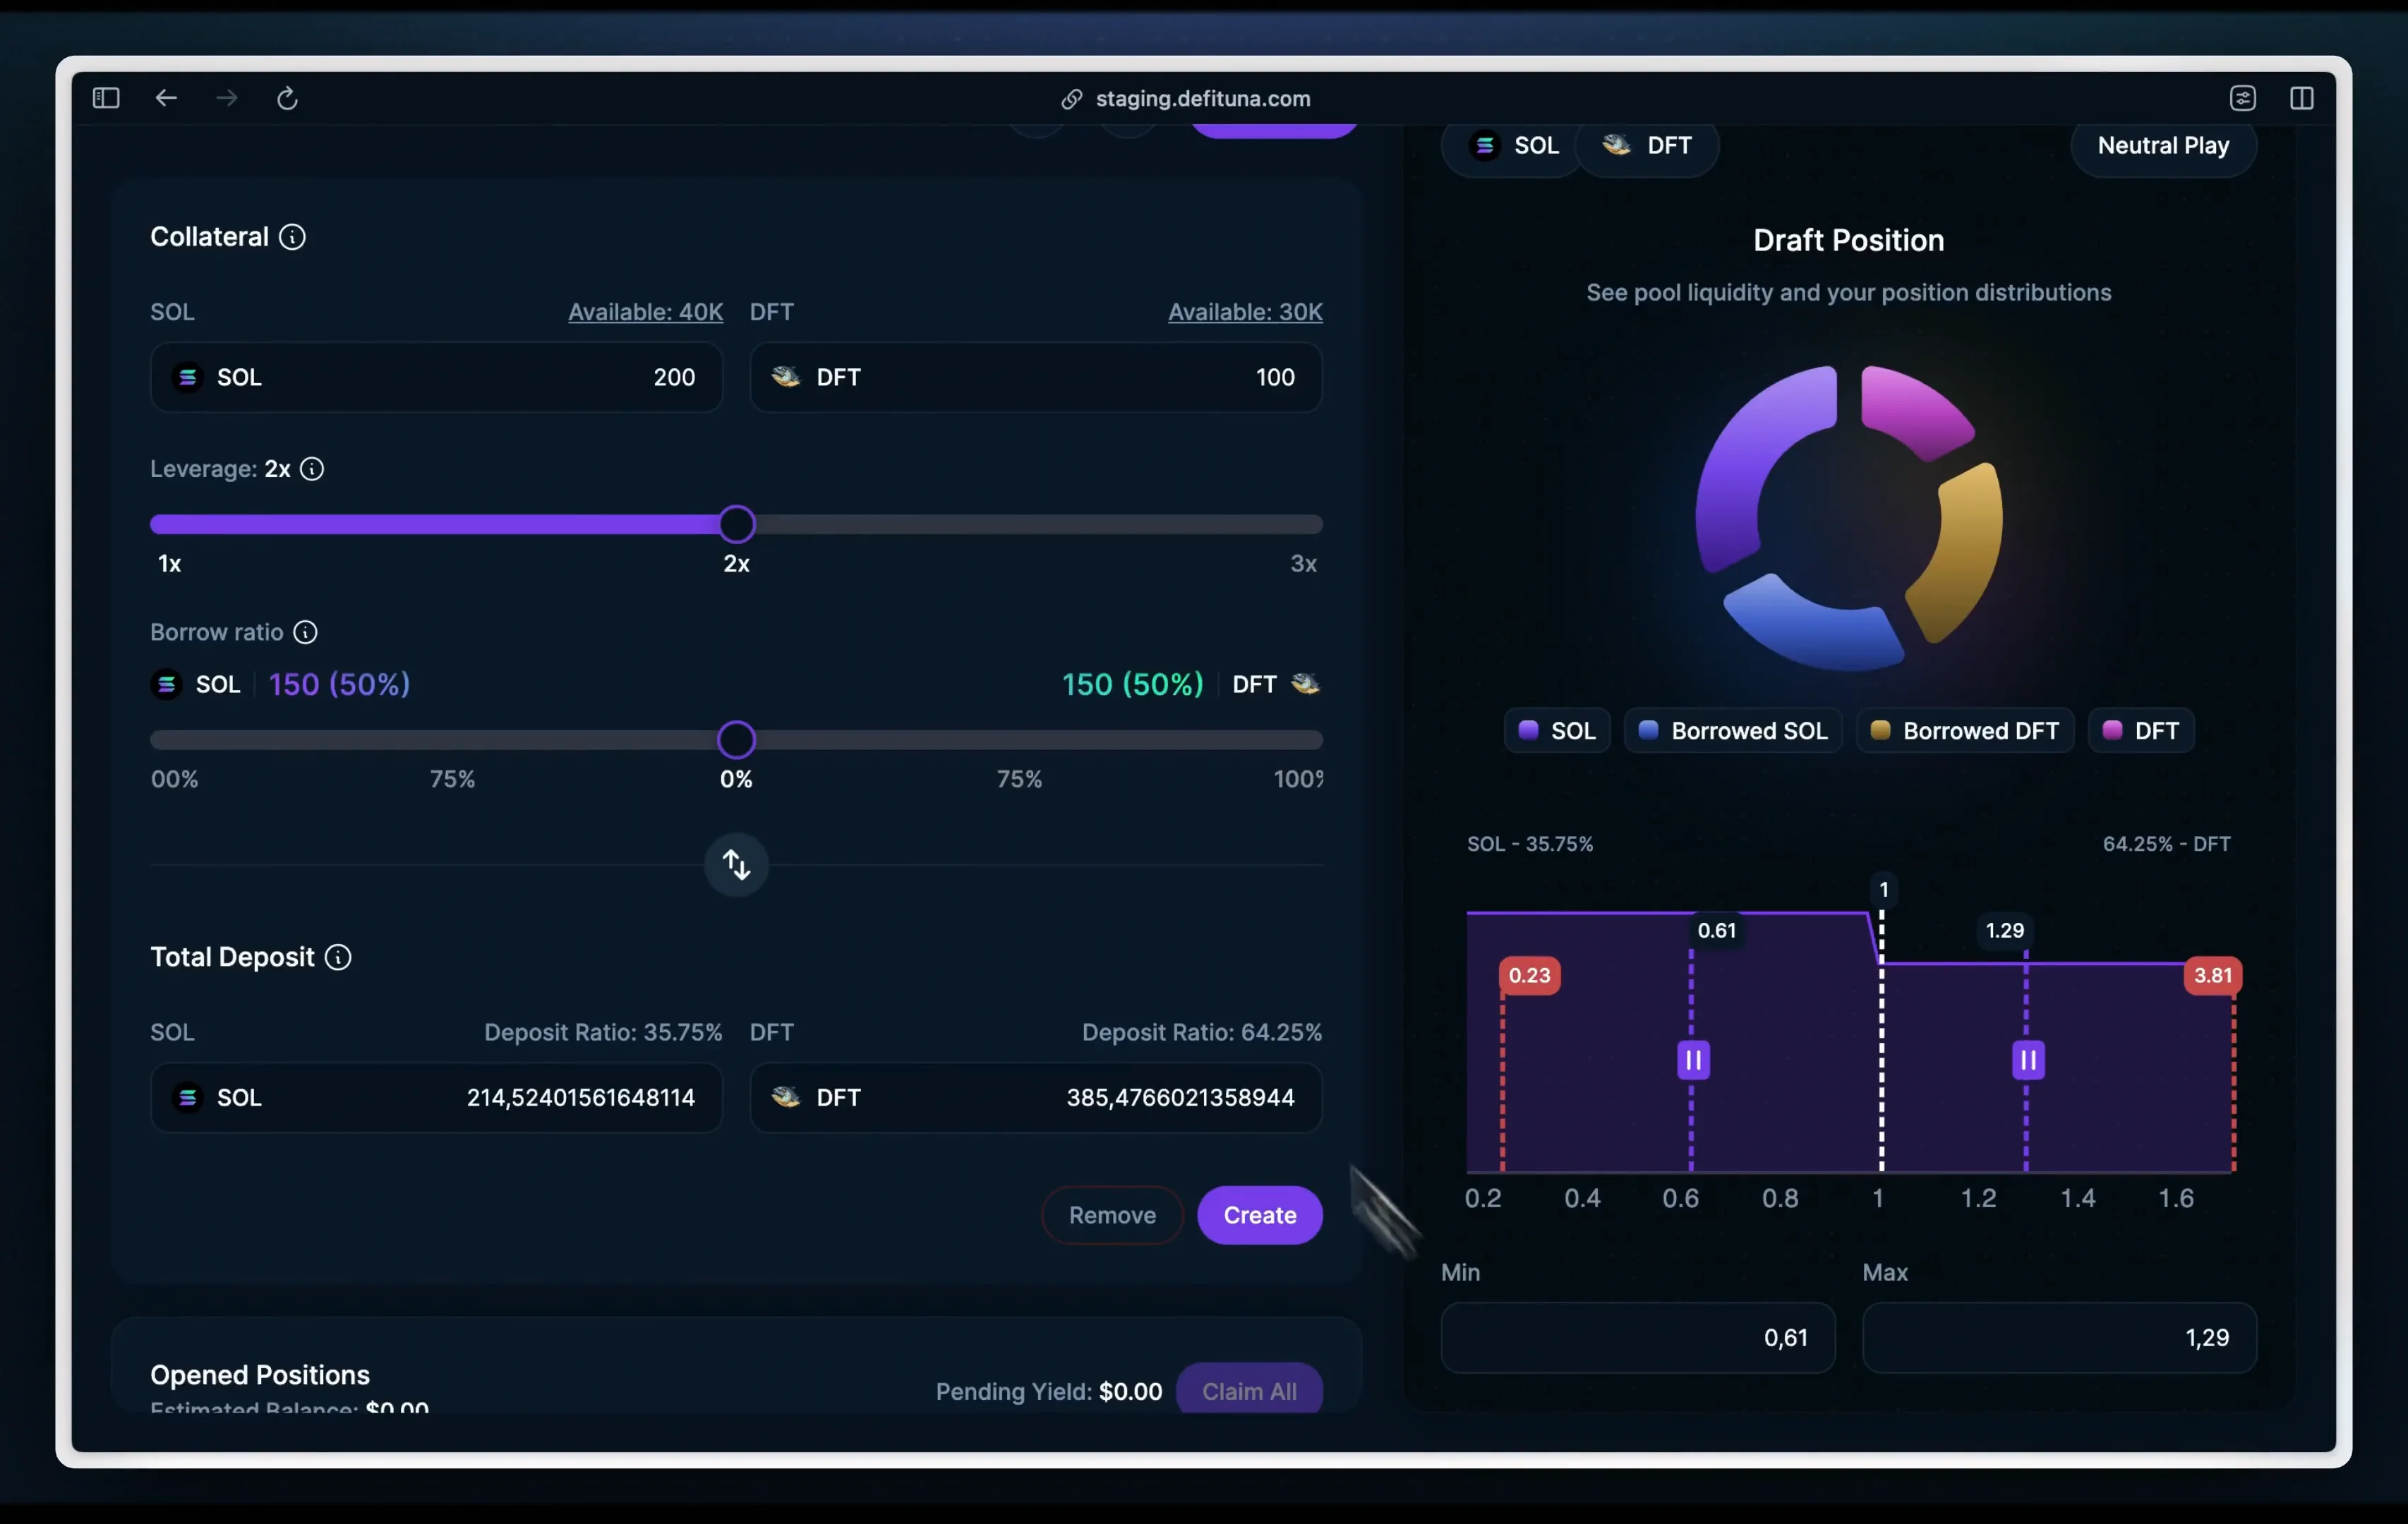
Task: Click the swap direction icon below Borrow ratio
Action: point(735,864)
